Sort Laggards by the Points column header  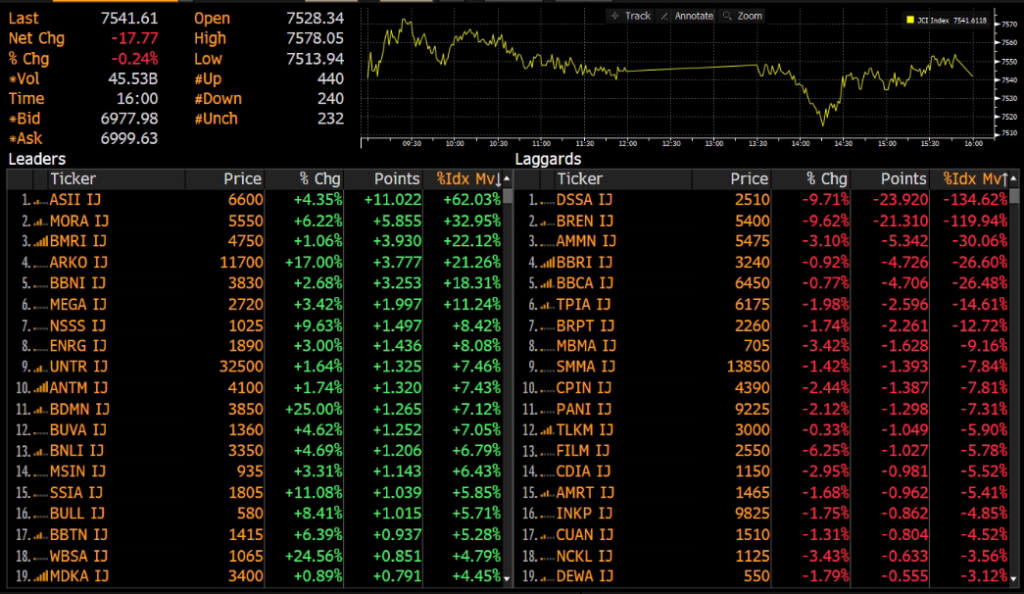click(x=903, y=179)
